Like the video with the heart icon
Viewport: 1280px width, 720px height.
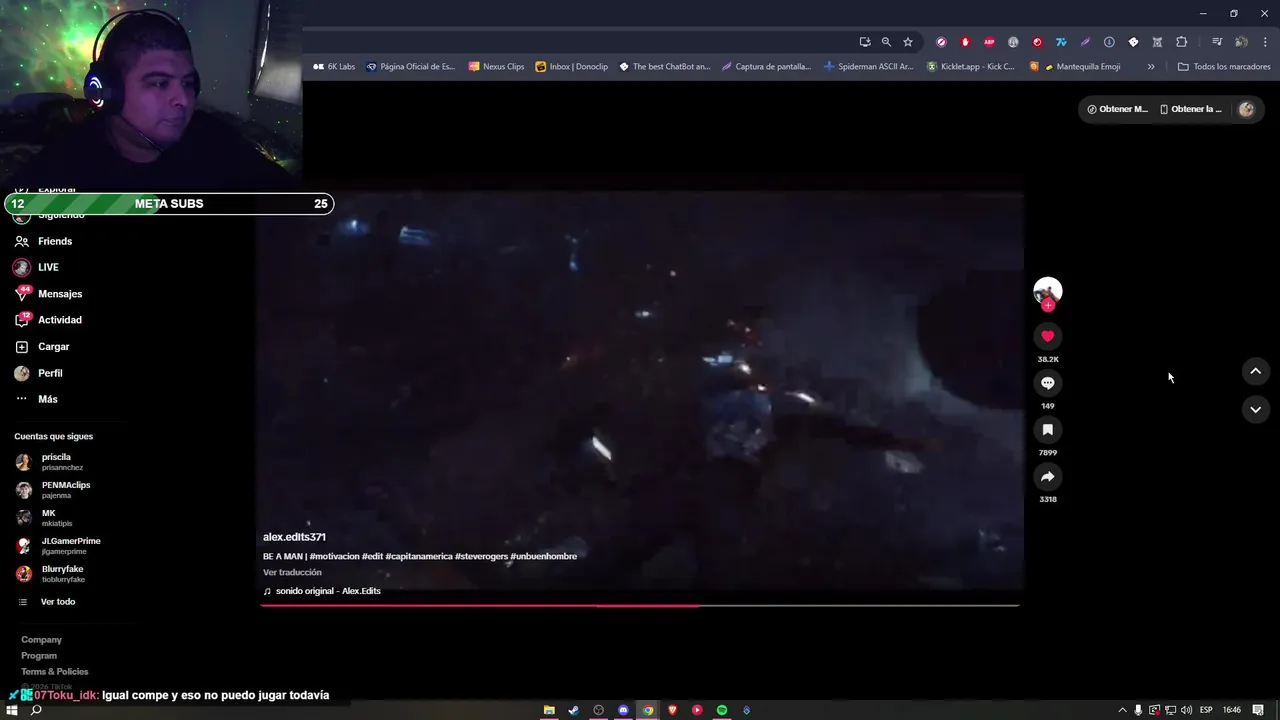[x=1047, y=337]
